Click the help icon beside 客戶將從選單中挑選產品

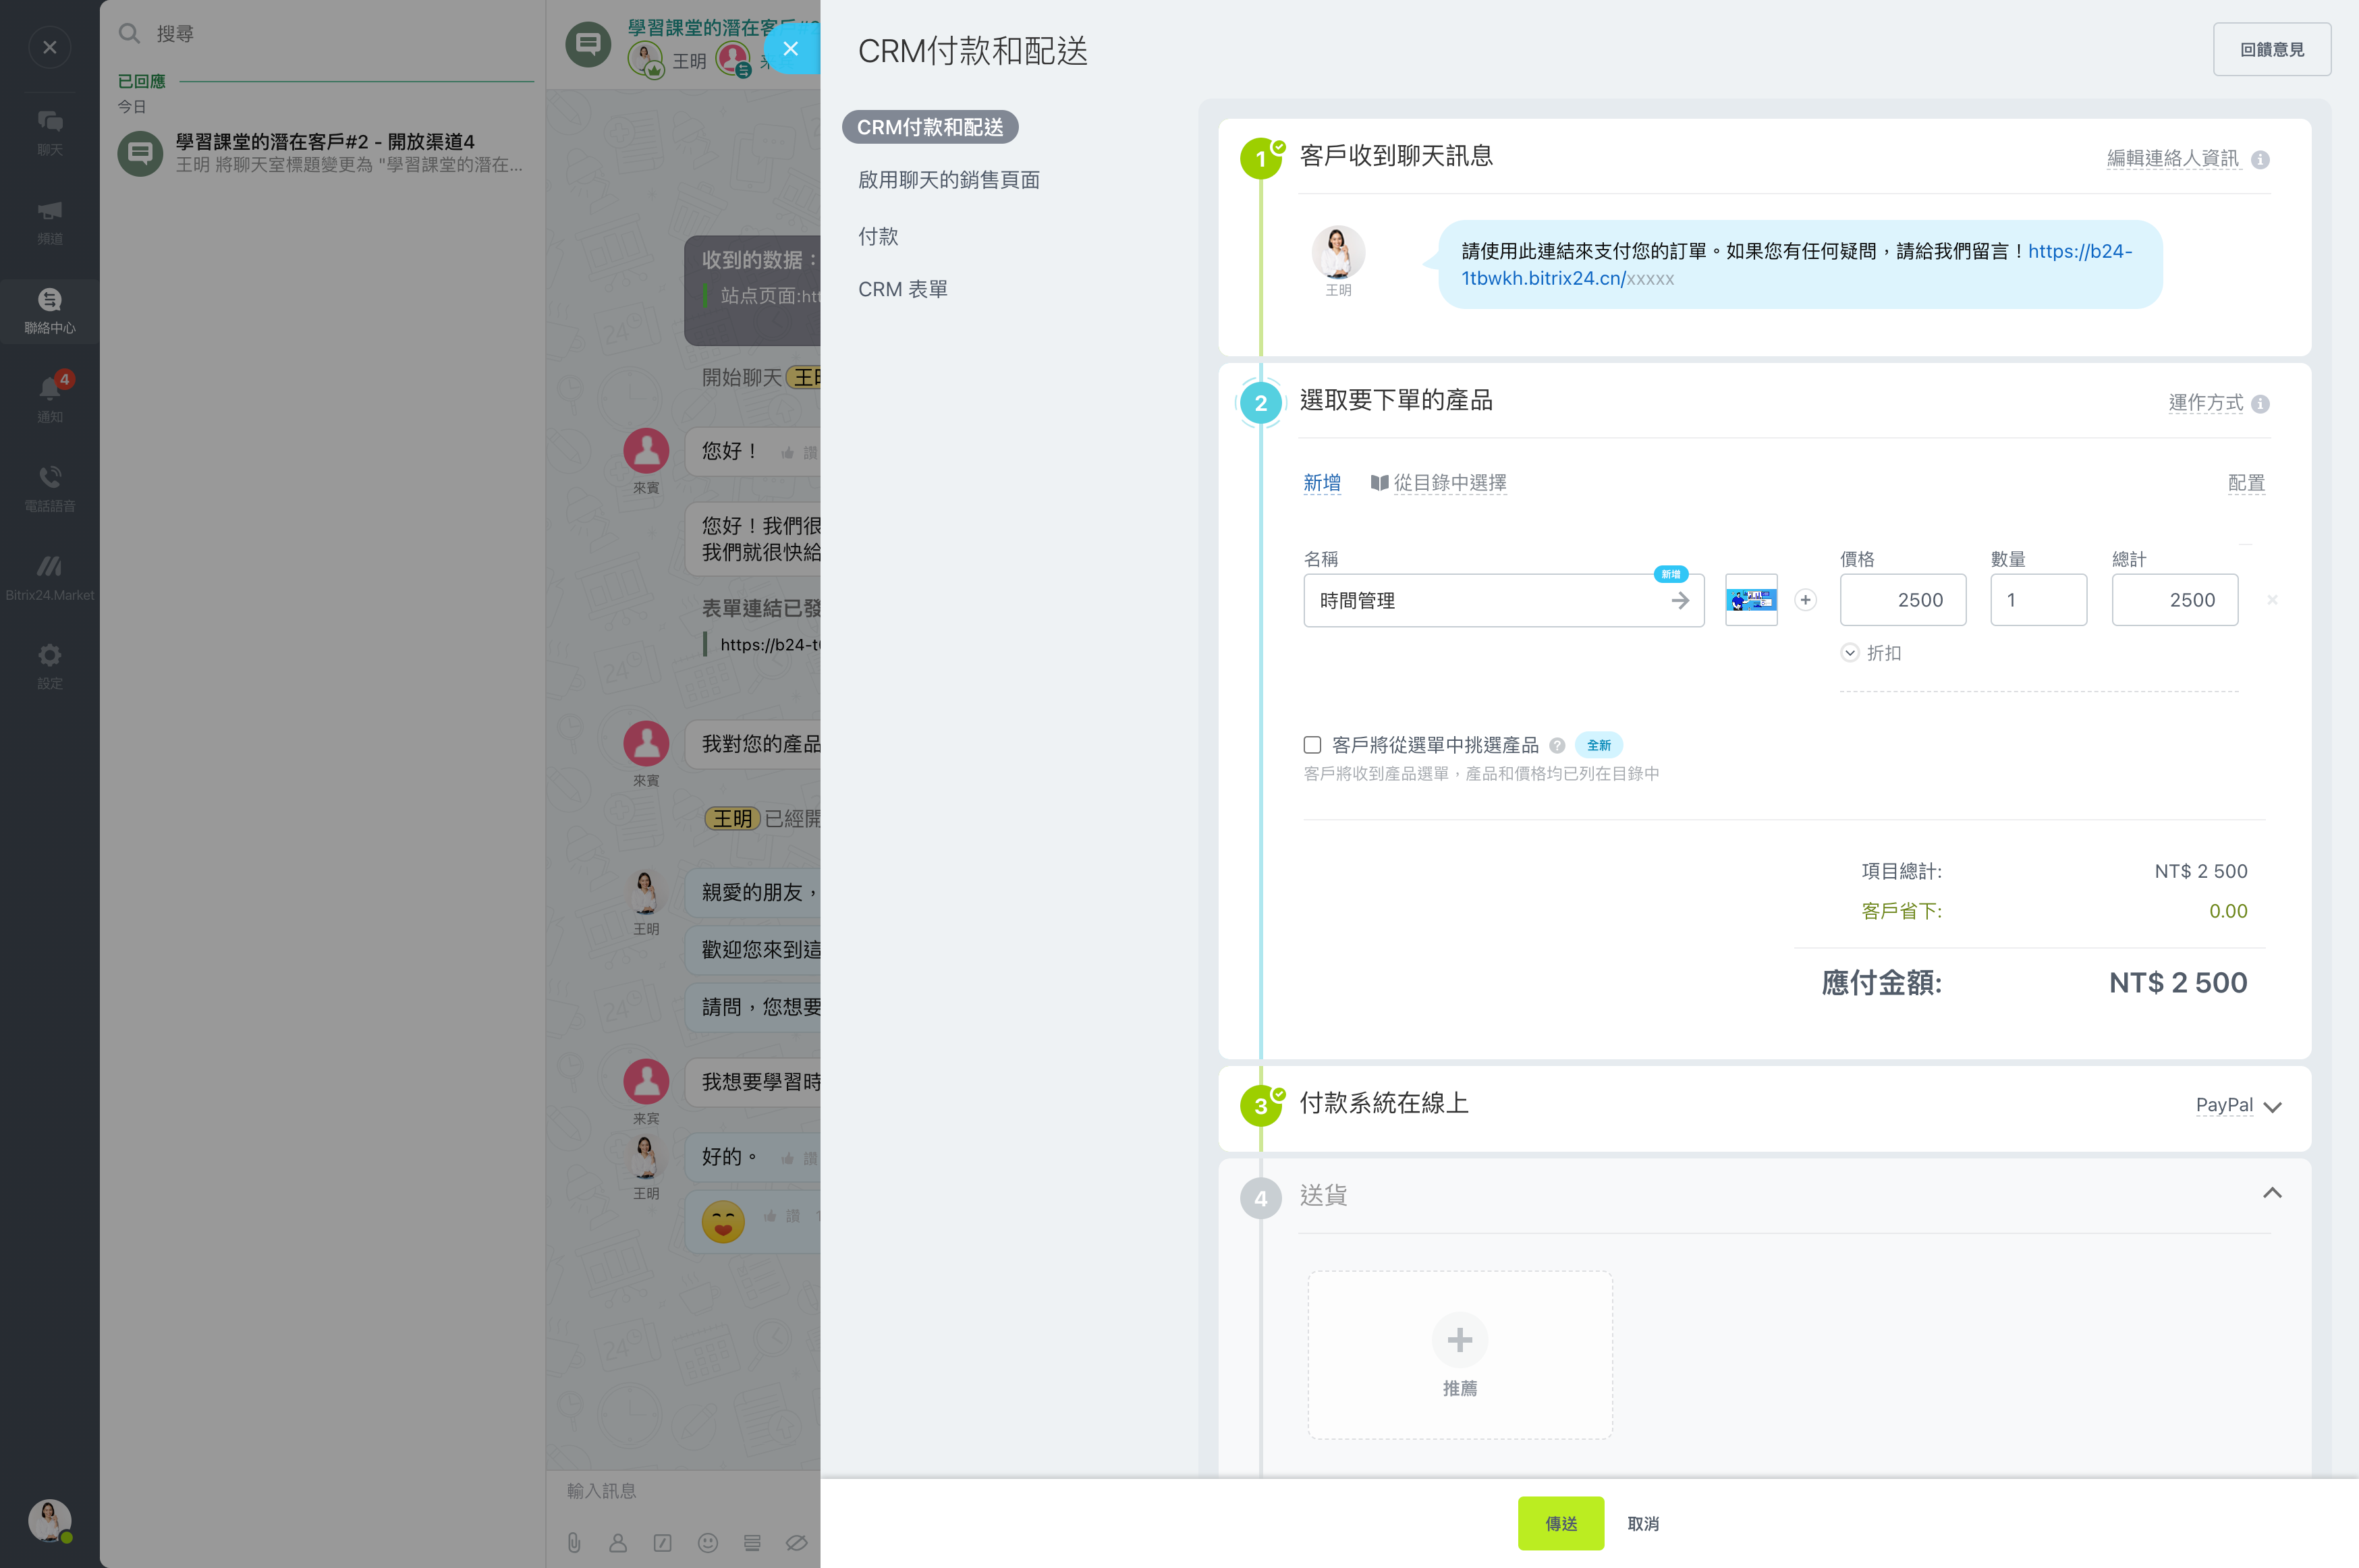1557,746
